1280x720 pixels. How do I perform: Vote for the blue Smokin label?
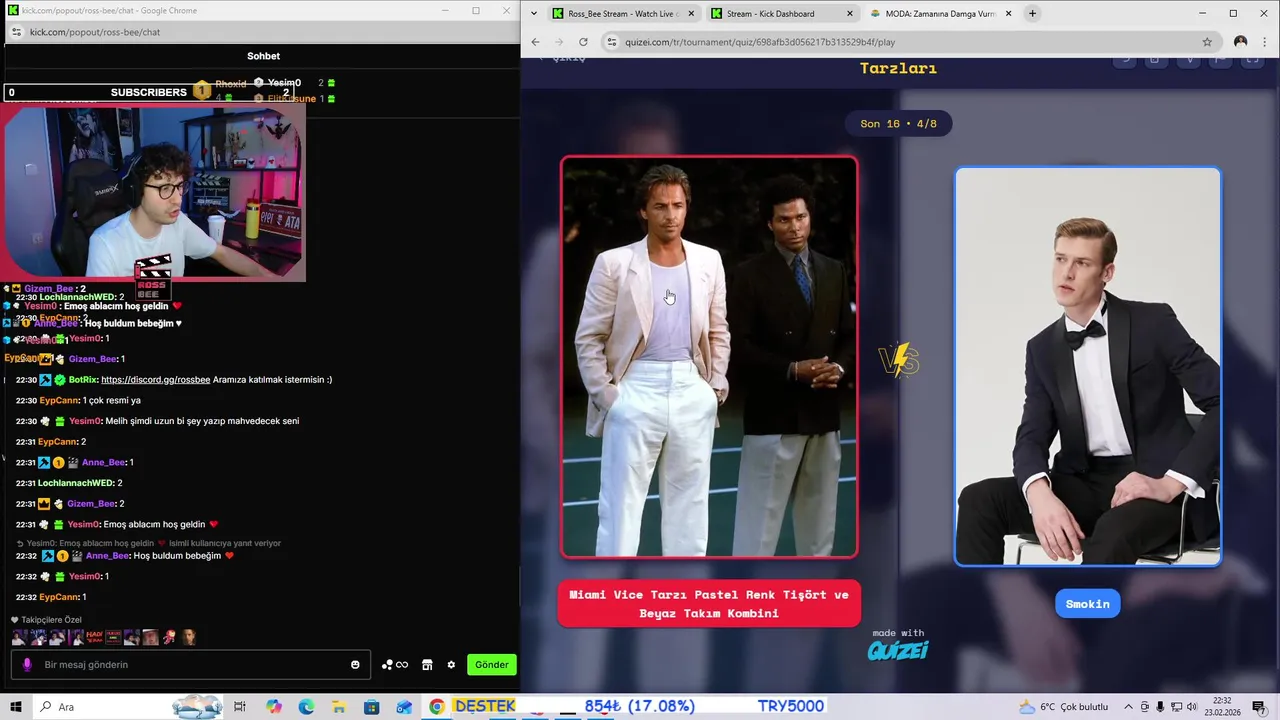click(1087, 604)
